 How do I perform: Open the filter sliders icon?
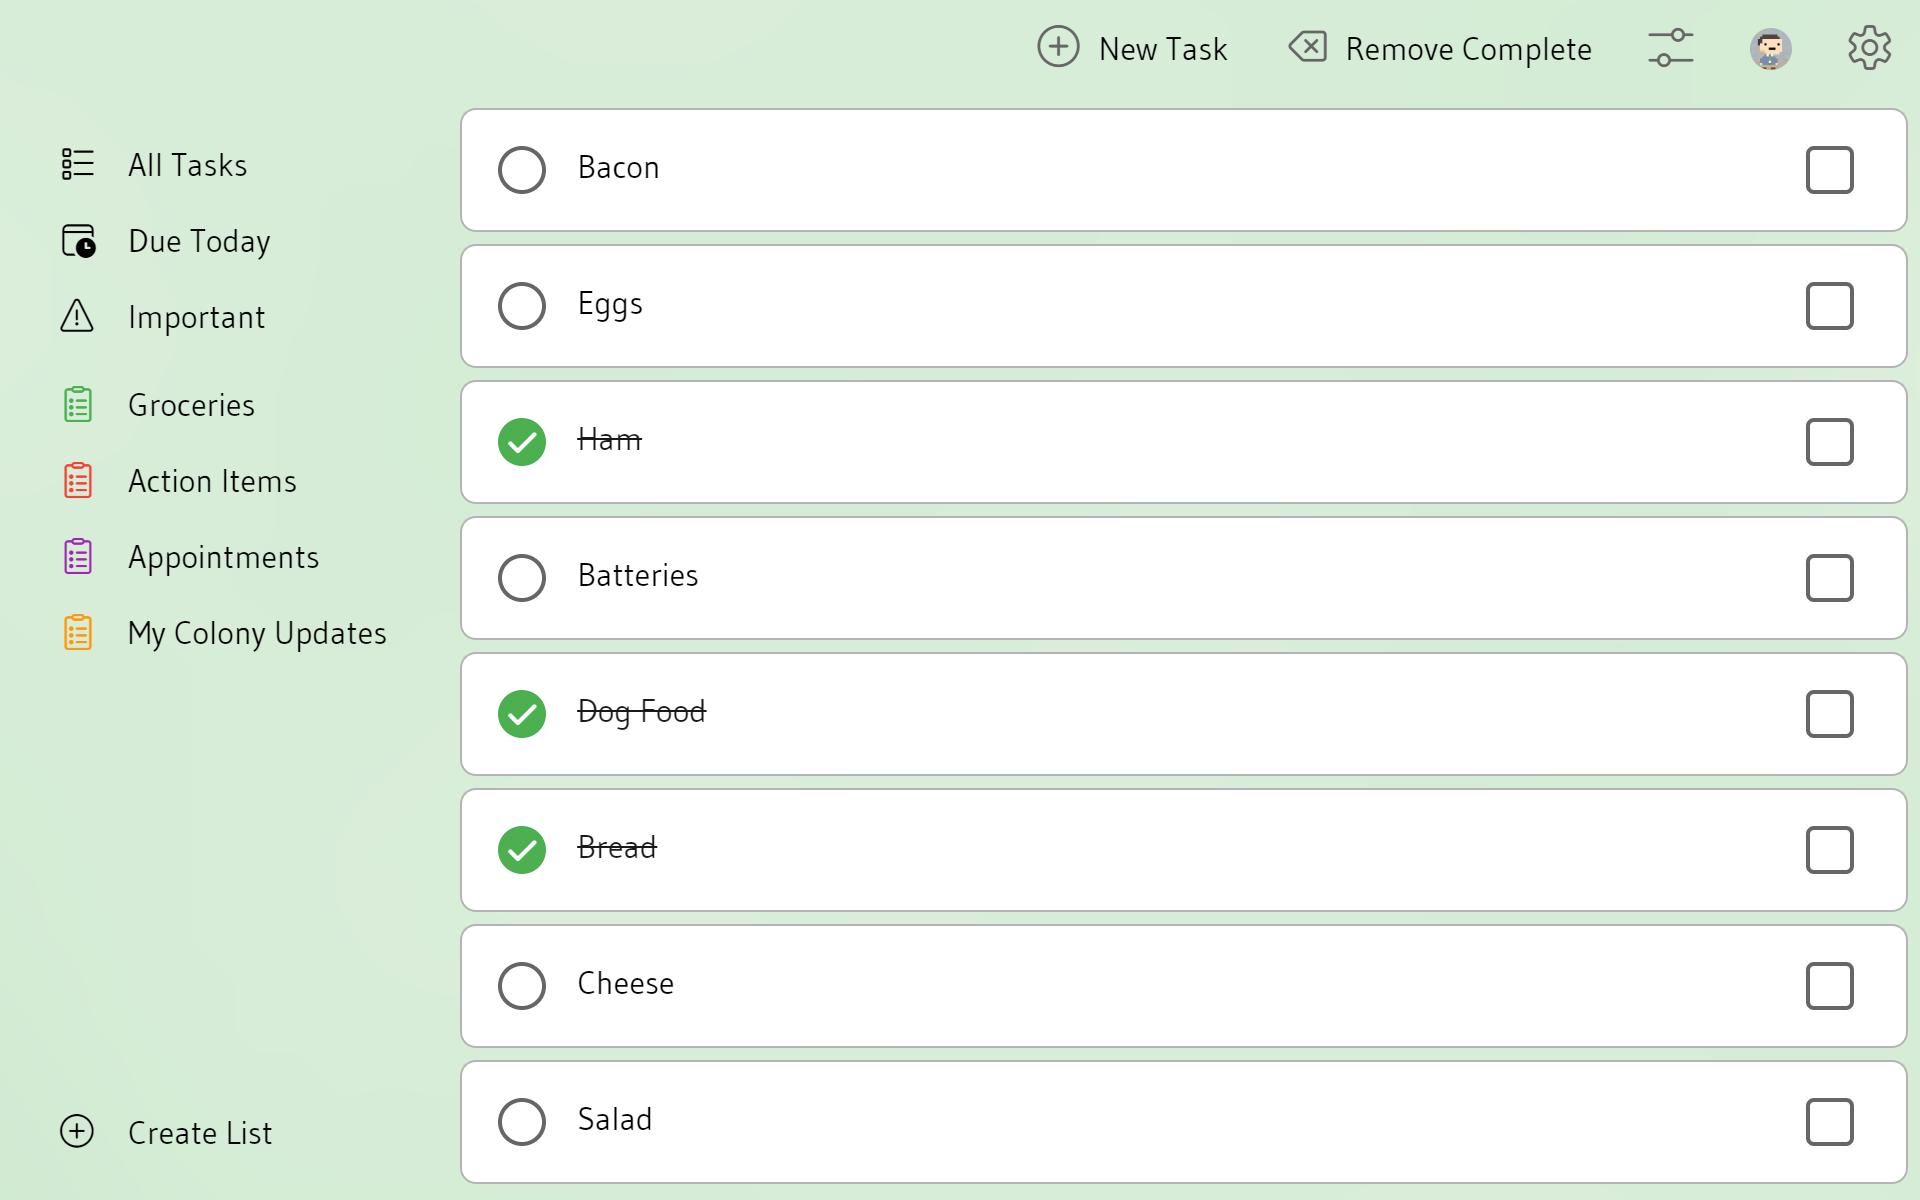[x=1670, y=48]
